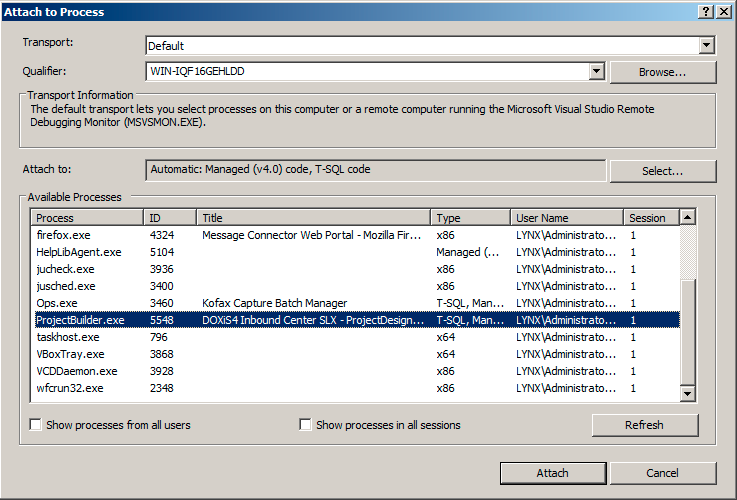Viewport: 737px width, 500px height.
Task: Select the Ops.exe process row
Action: (x=56, y=303)
